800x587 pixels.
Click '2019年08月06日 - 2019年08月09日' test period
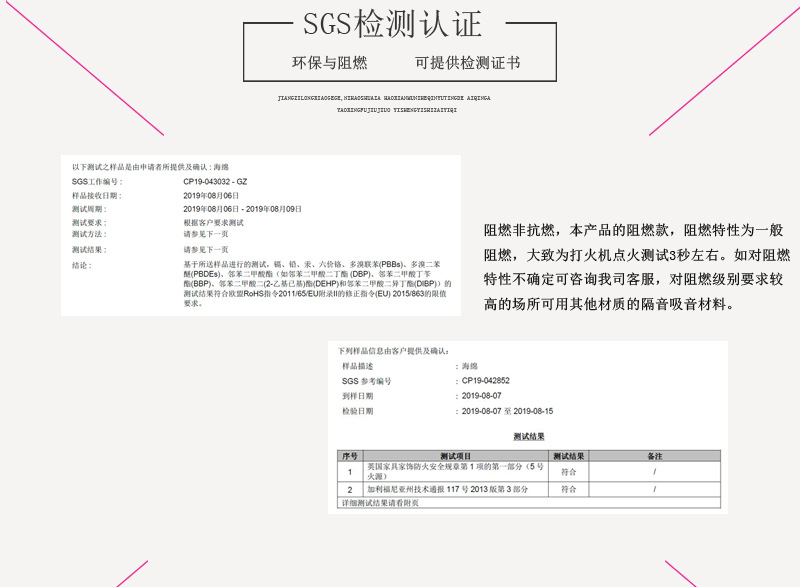[x=243, y=209]
